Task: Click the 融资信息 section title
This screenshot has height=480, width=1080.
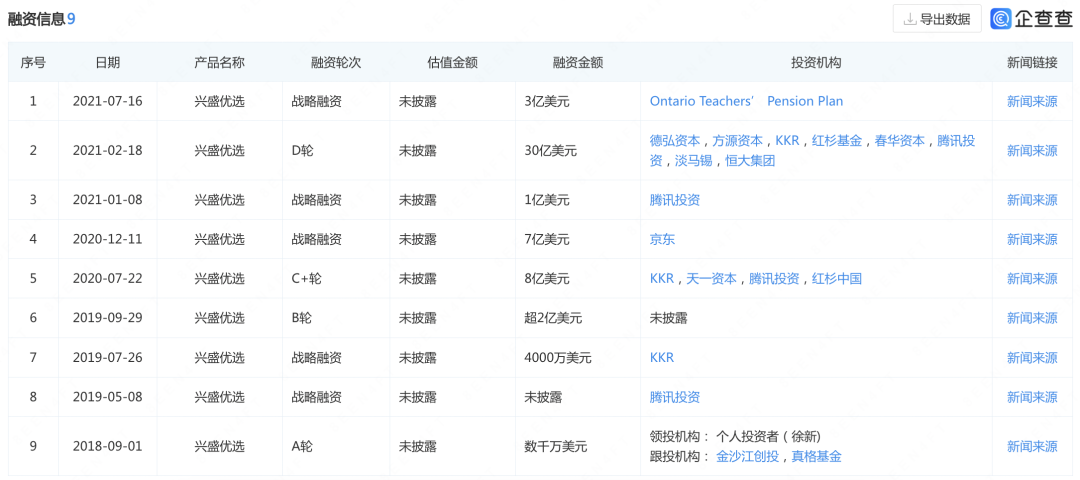Action: click(x=36, y=18)
